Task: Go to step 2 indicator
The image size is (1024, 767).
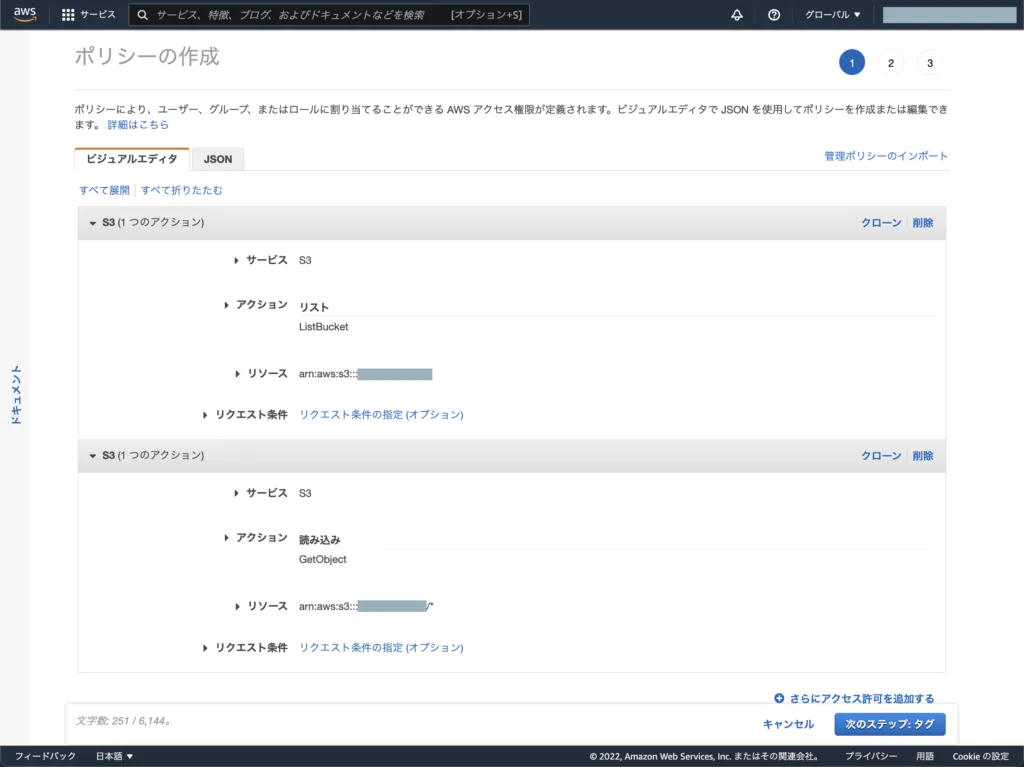Action: 891,63
